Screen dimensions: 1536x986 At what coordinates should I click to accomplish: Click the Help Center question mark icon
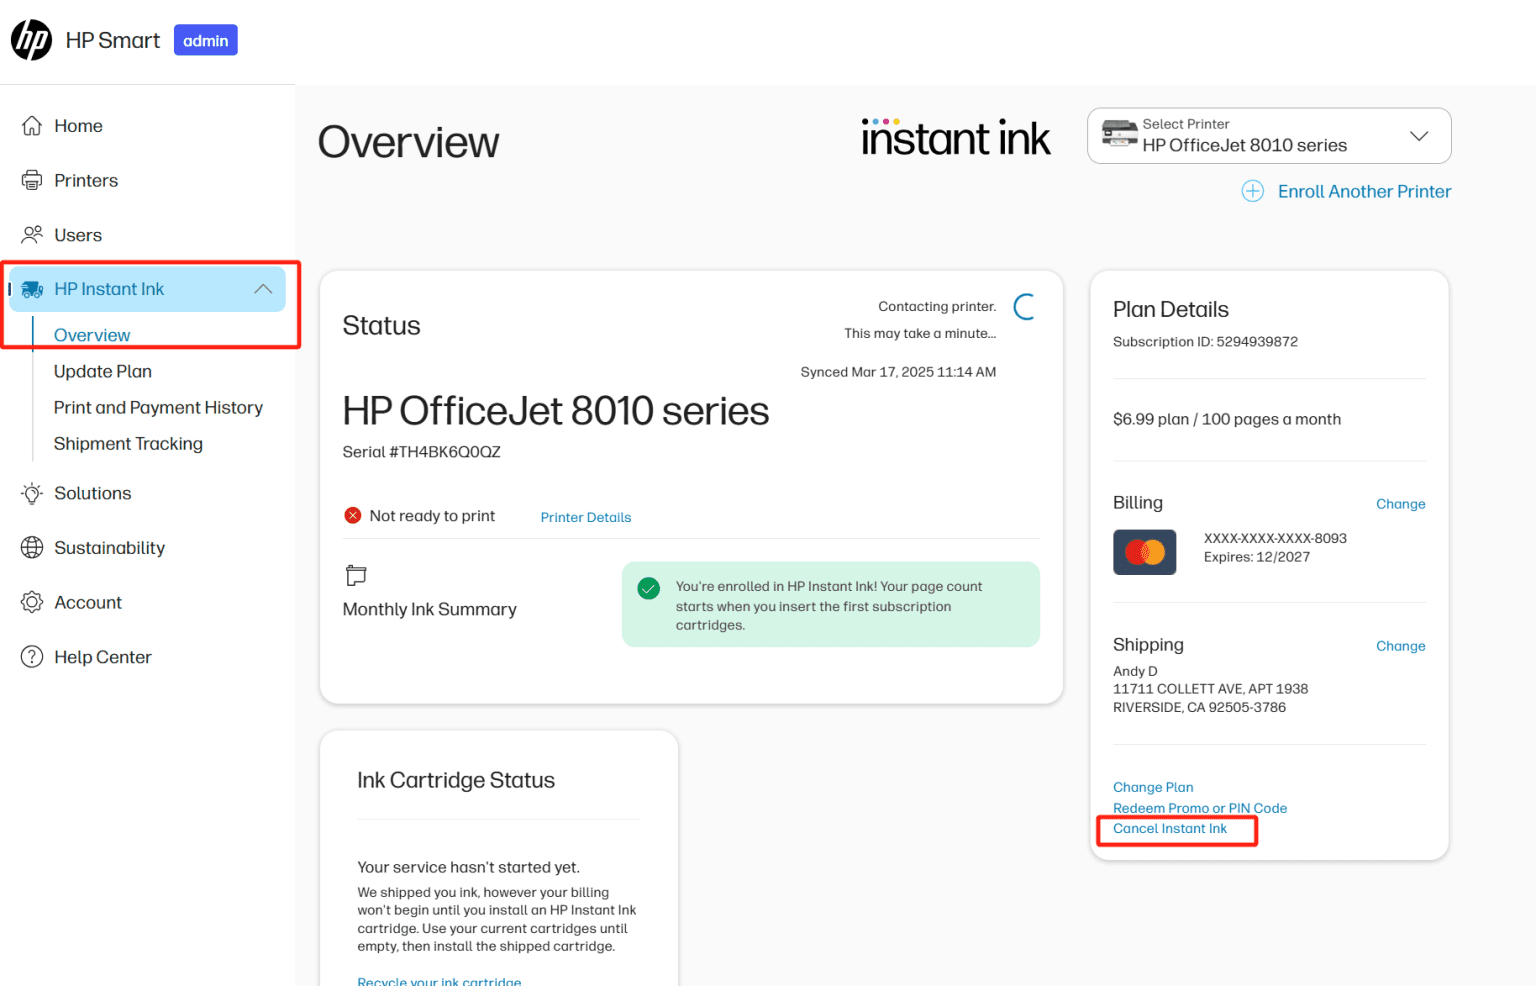[x=31, y=656]
